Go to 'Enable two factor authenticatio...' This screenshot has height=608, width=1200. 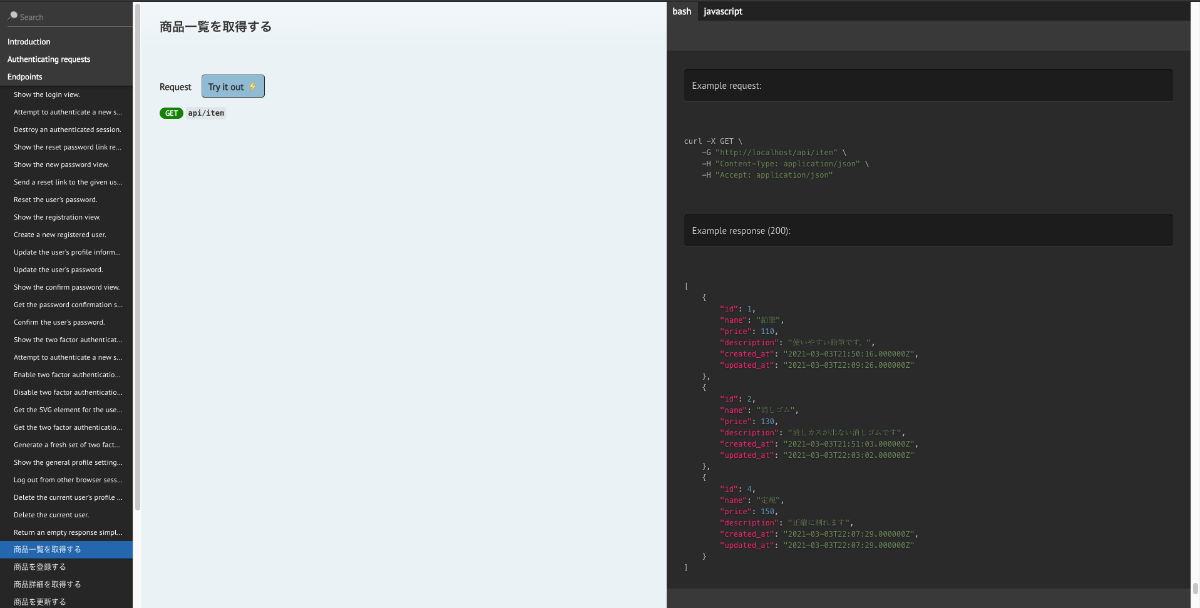66,374
